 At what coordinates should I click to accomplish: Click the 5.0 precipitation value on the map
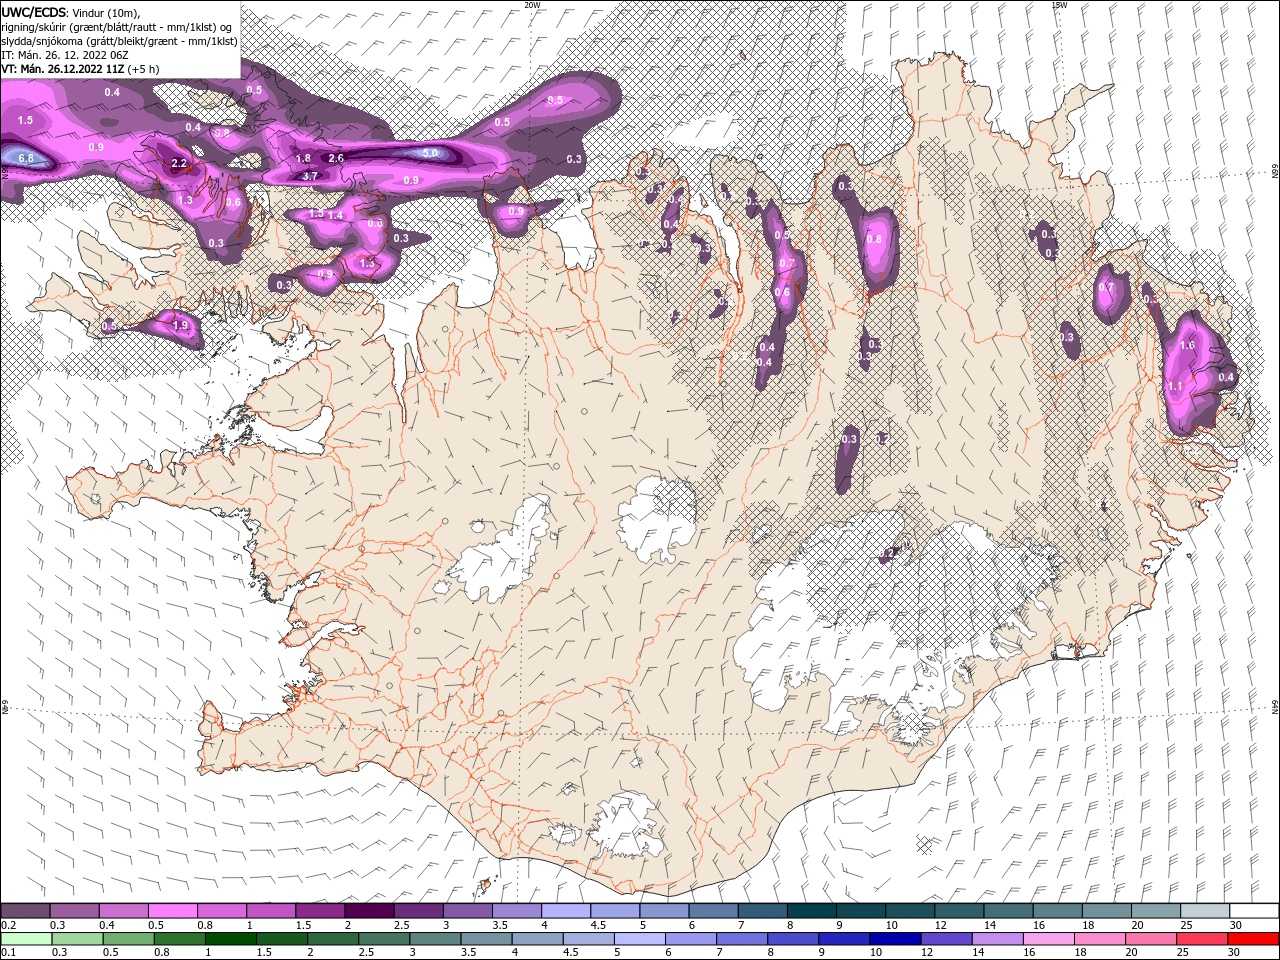(430, 153)
